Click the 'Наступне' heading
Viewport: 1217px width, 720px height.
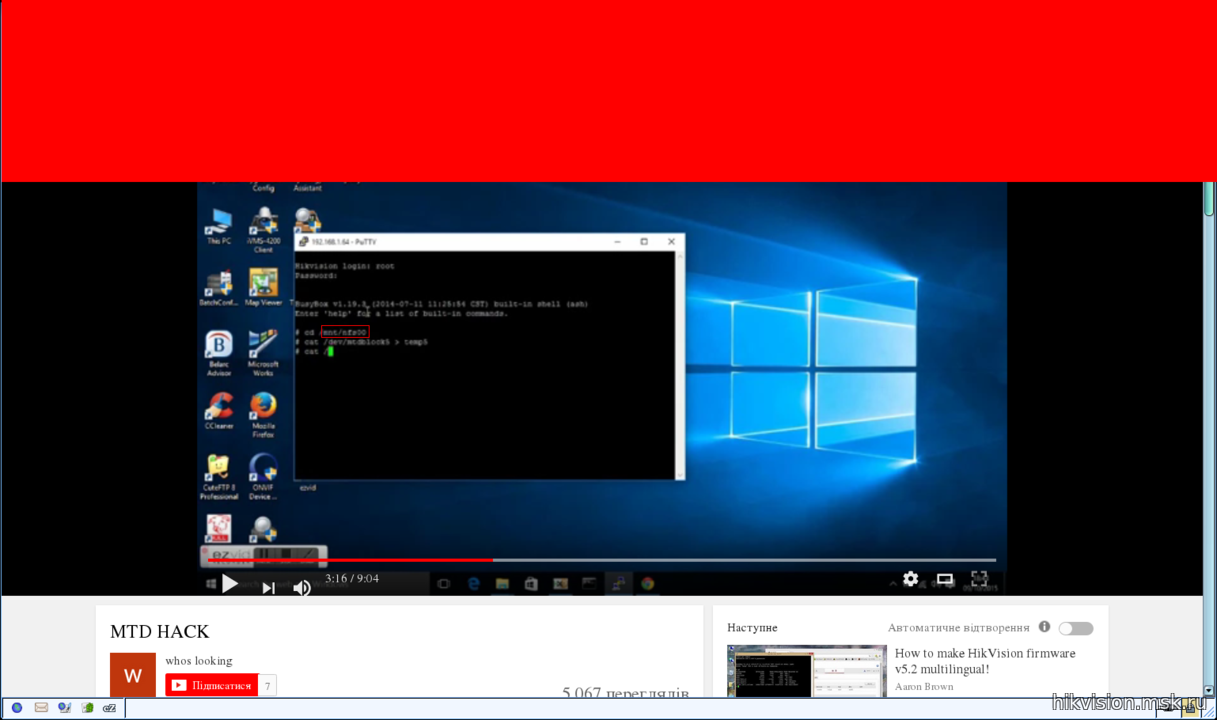click(x=752, y=628)
